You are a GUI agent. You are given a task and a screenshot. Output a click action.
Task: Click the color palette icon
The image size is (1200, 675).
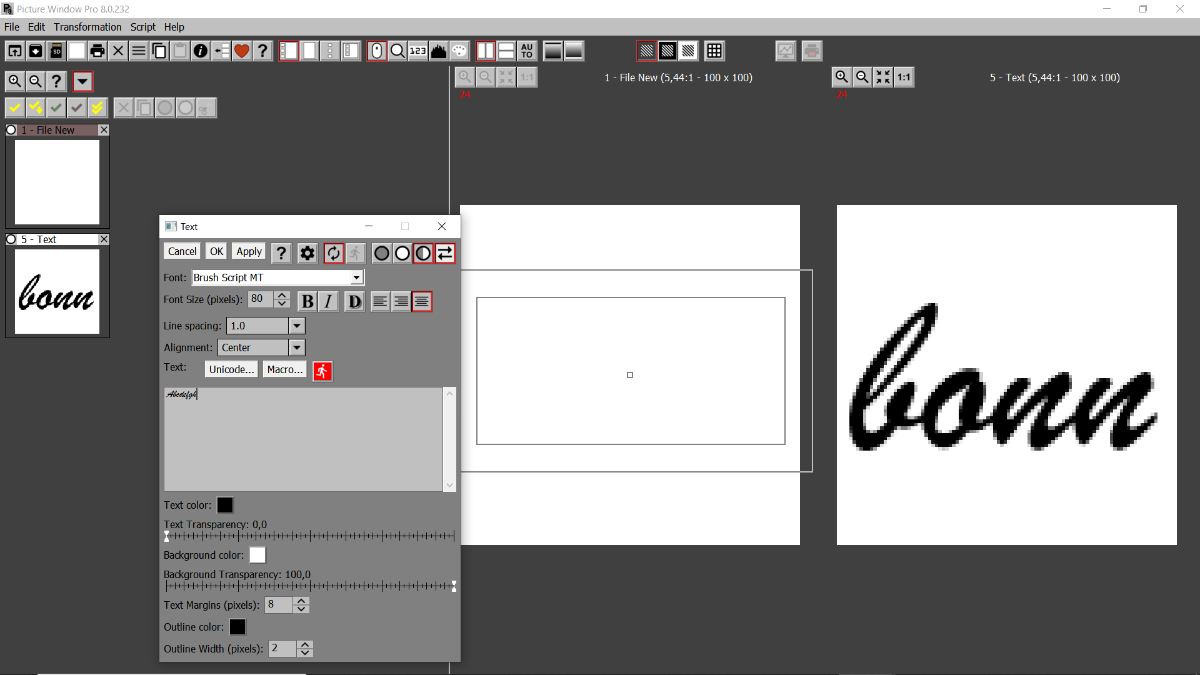[459, 51]
